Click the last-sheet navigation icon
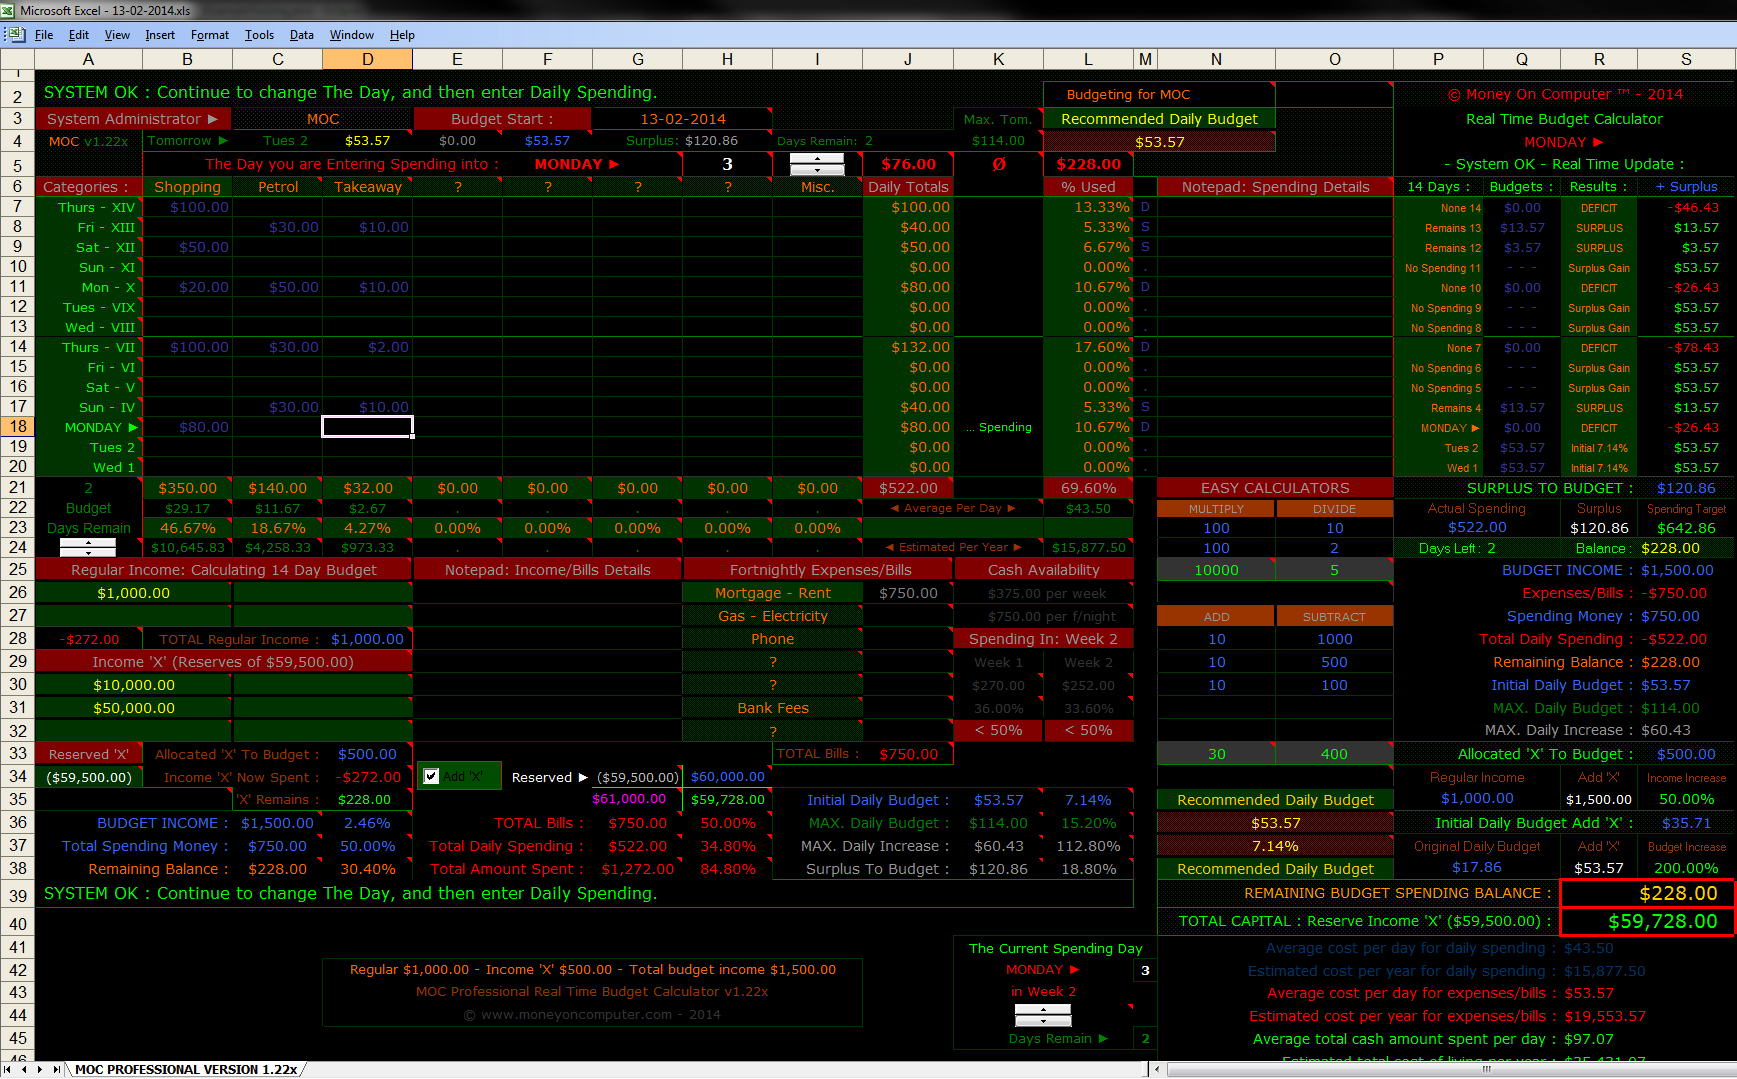 pyautogui.click(x=55, y=1069)
